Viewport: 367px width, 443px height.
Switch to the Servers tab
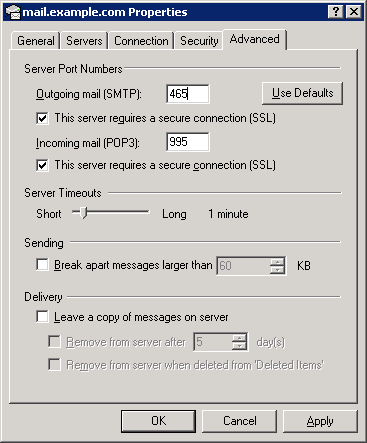84,41
